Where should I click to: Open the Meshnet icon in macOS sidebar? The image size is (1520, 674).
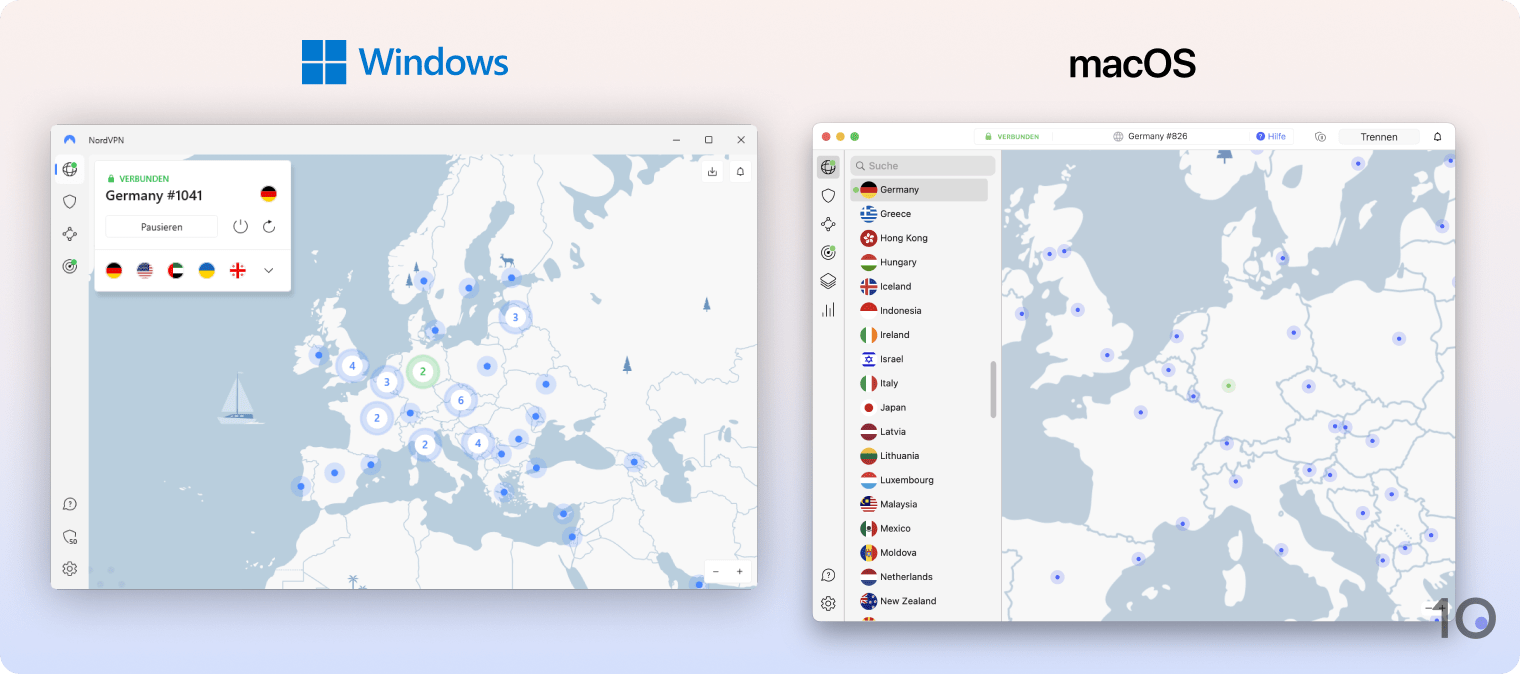(828, 224)
